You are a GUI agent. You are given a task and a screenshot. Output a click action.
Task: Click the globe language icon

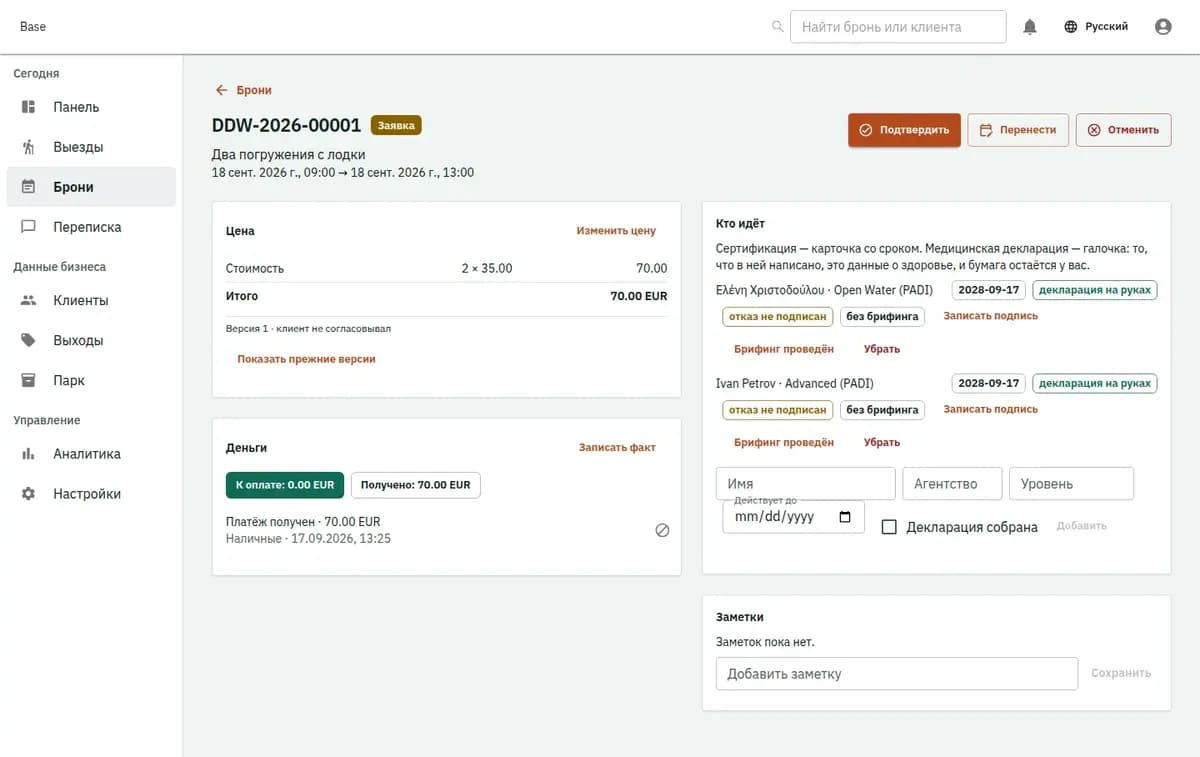(1071, 27)
